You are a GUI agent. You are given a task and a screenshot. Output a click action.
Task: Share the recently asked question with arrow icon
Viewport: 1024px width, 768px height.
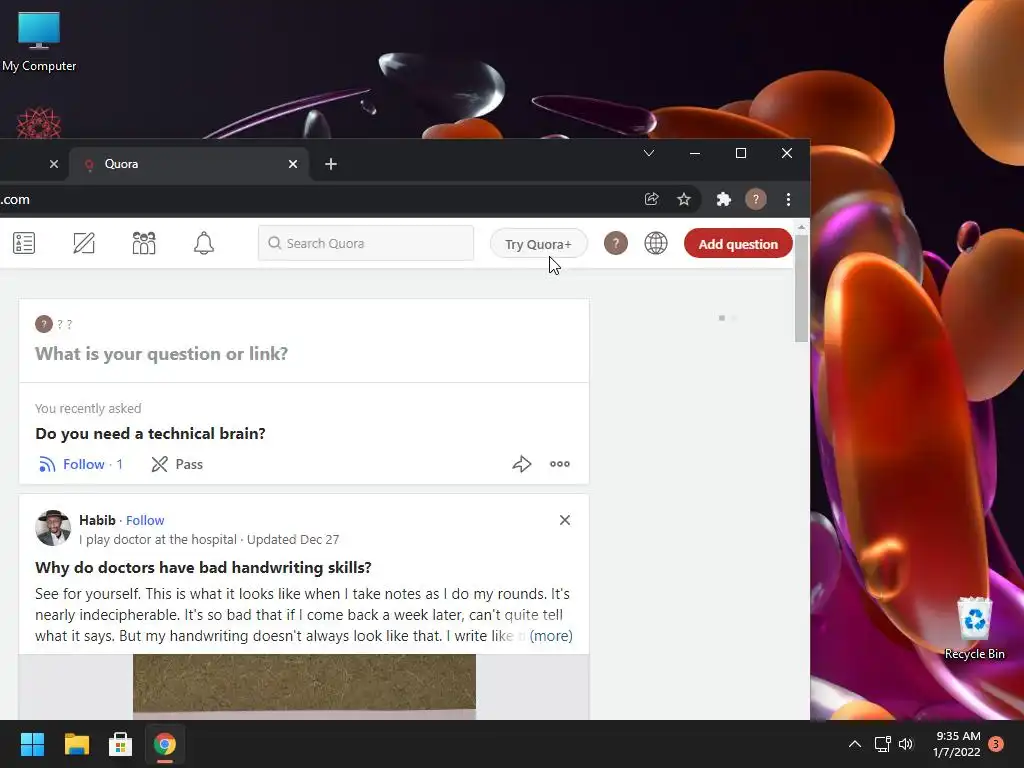click(521, 464)
